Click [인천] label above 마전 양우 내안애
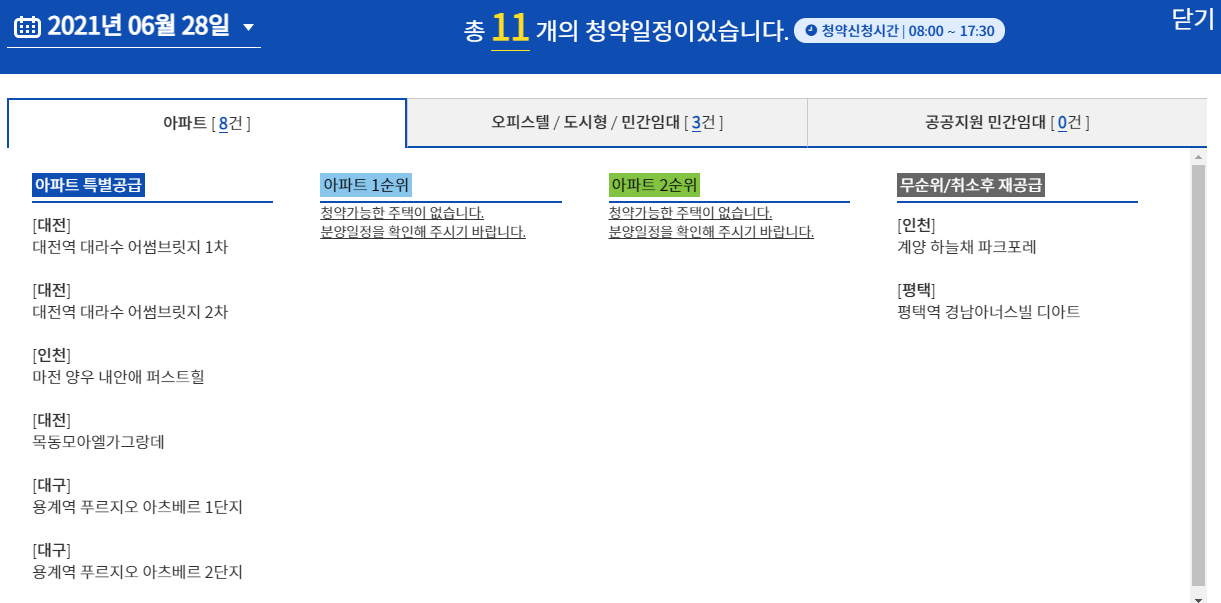This screenshot has height=603, width=1221. coord(52,355)
